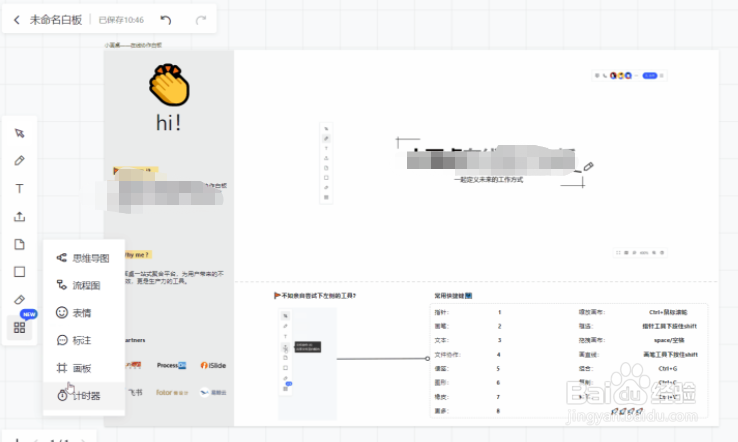Open the upload file tool

click(19, 217)
